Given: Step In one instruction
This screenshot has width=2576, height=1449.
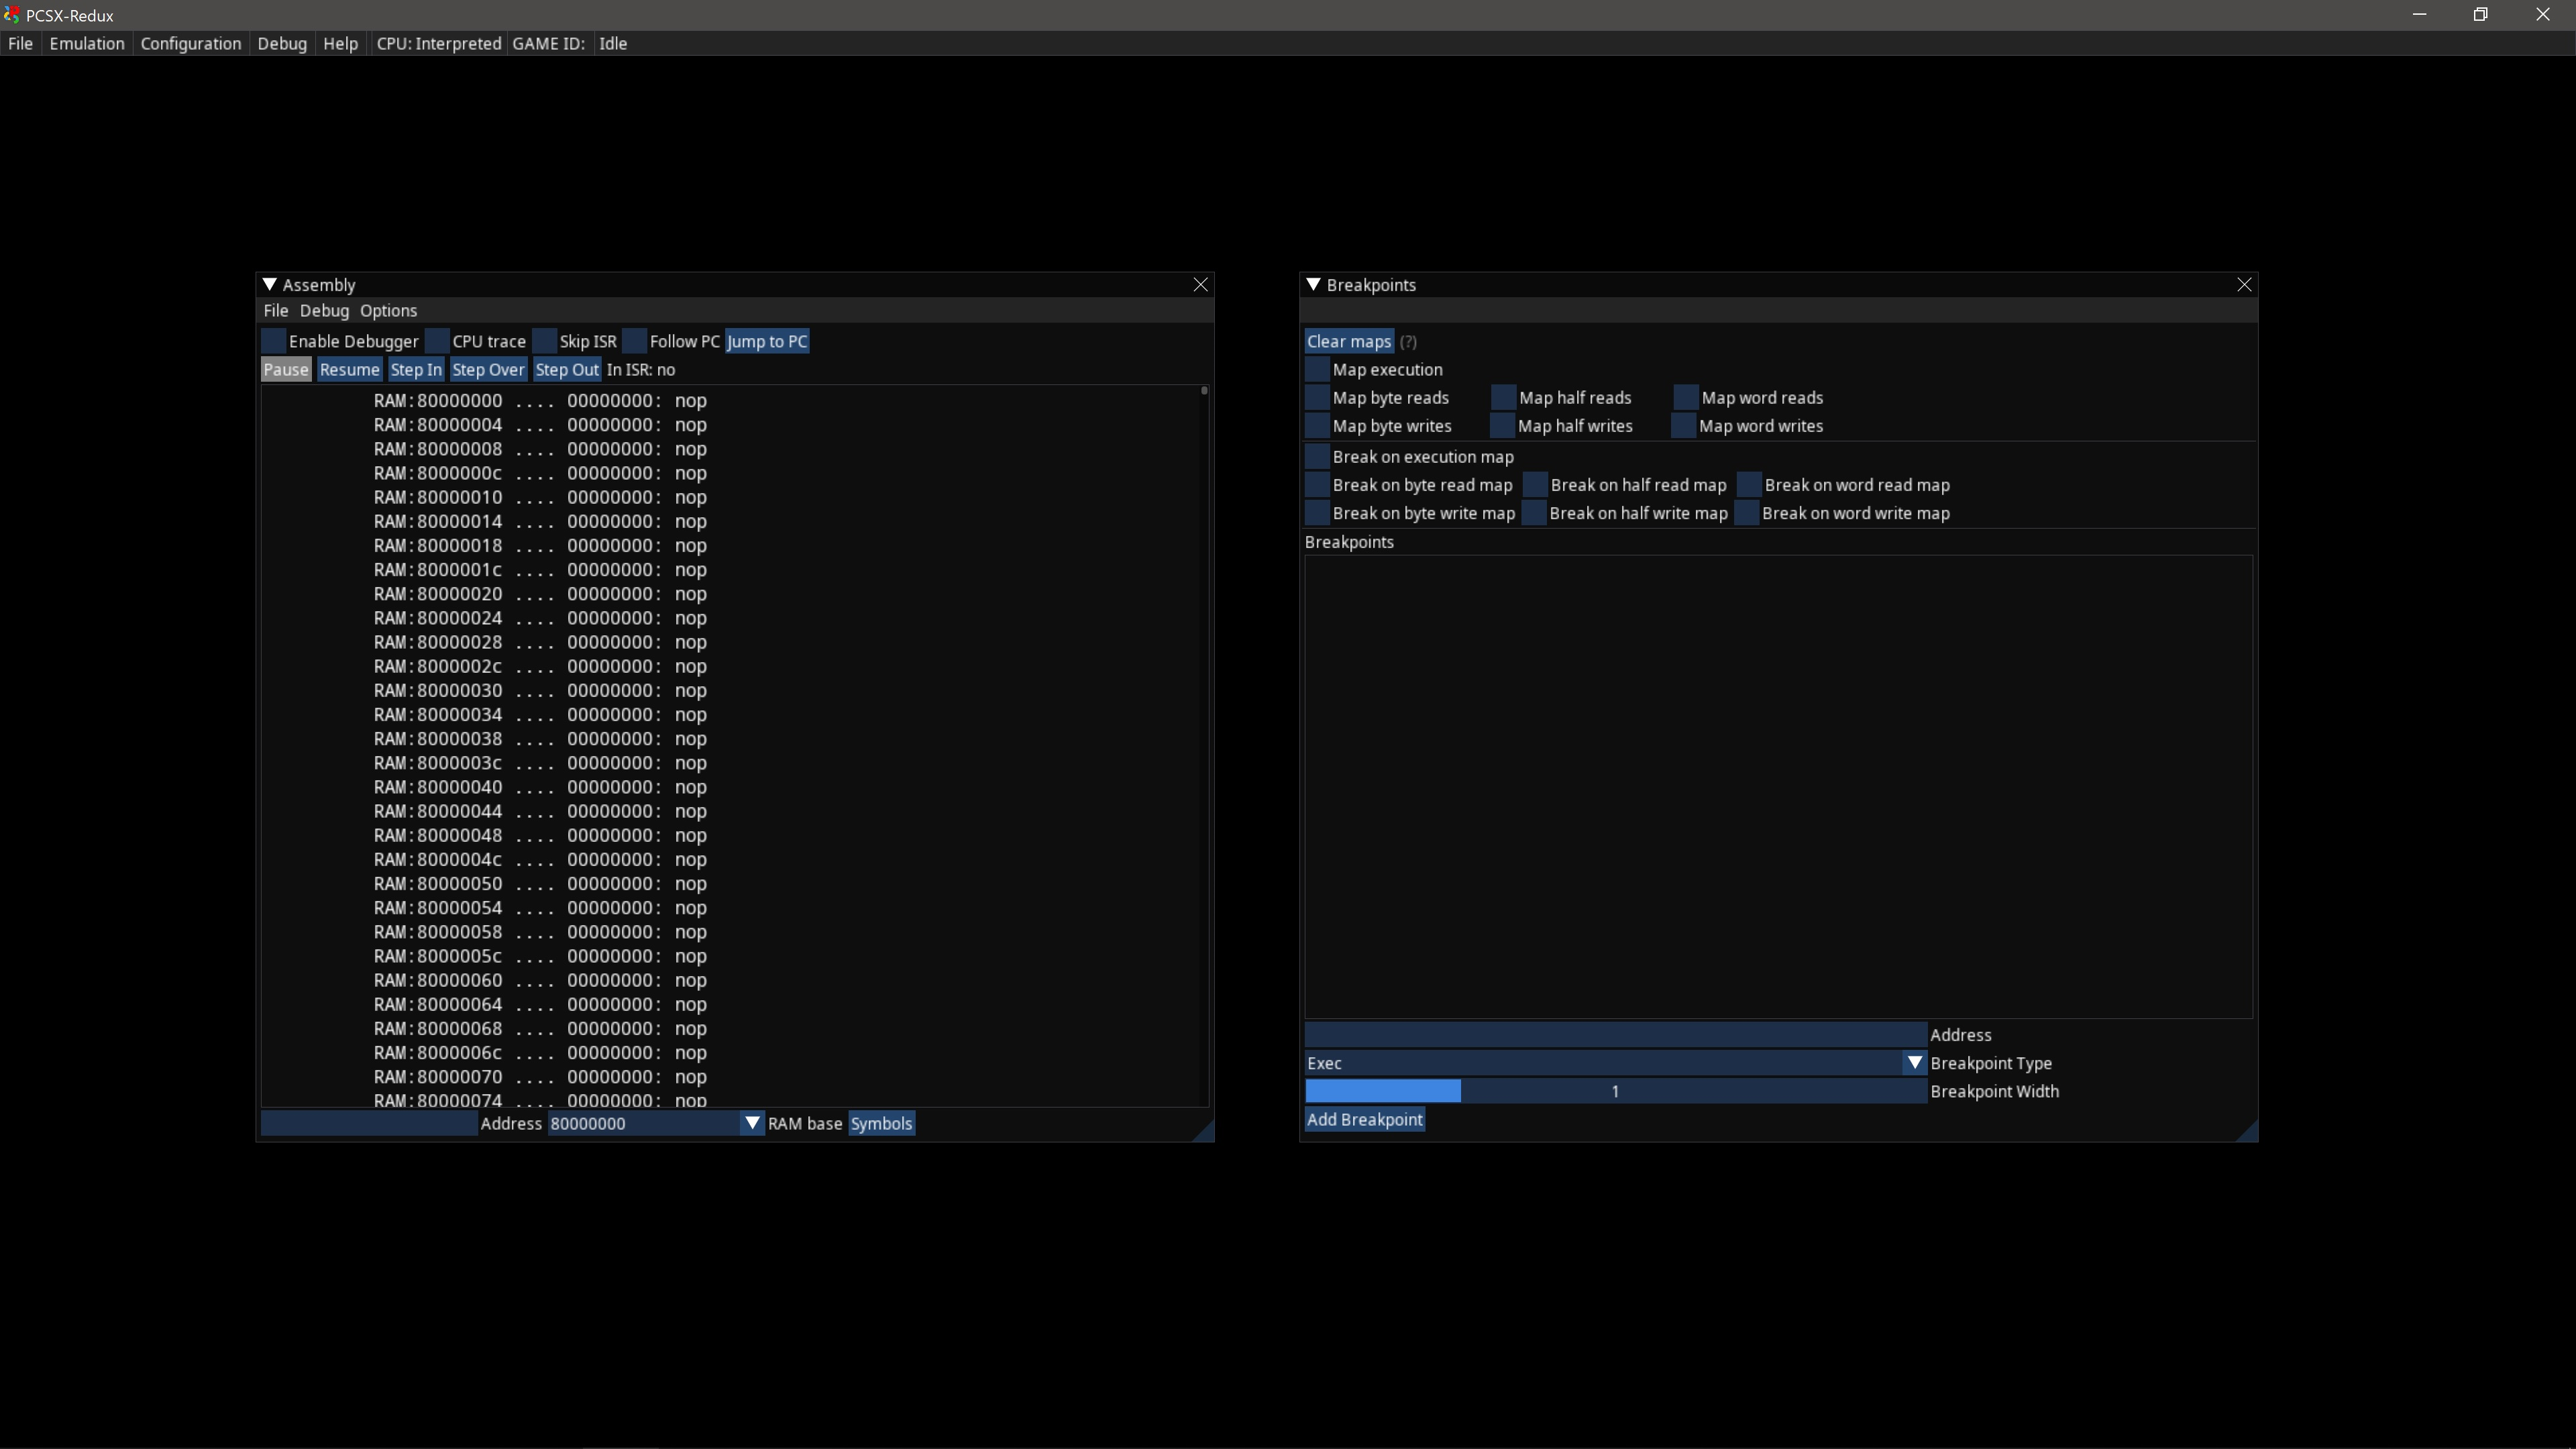Looking at the screenshot, I should 416,369.
